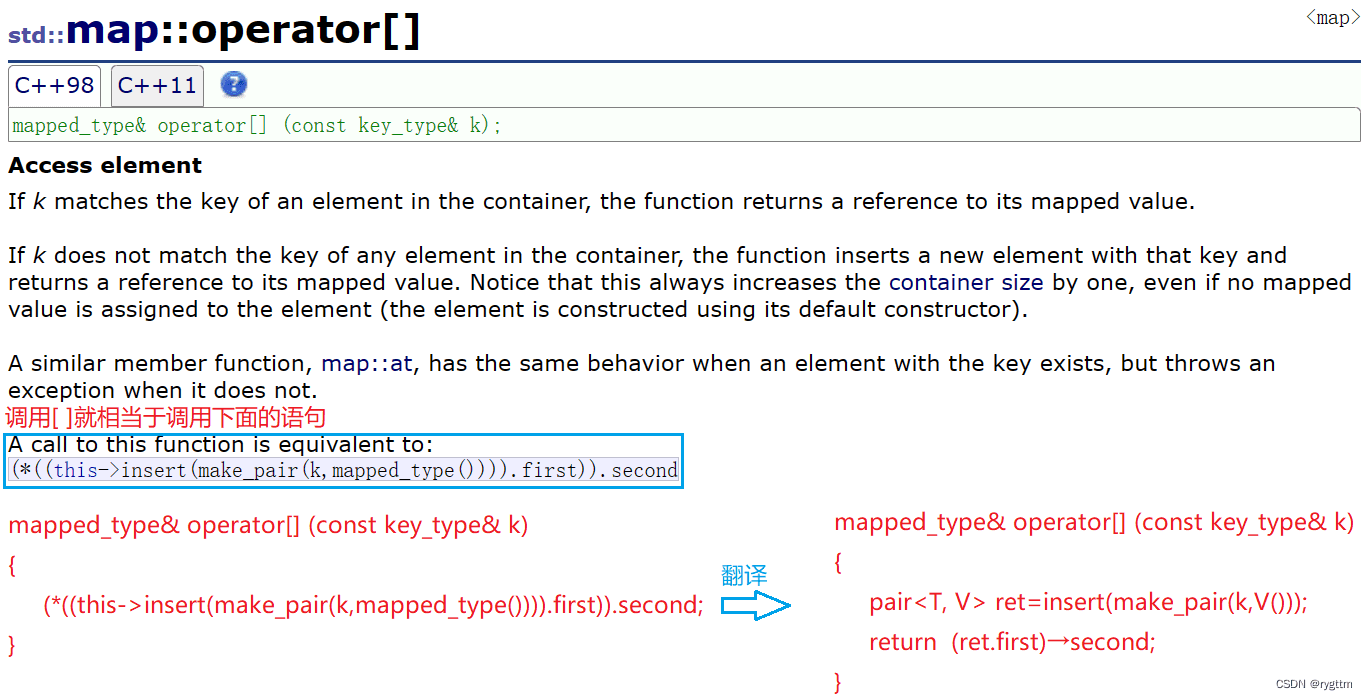Click the highlighted insert(make_pair) equivalent code line

(x=344, y=470)
